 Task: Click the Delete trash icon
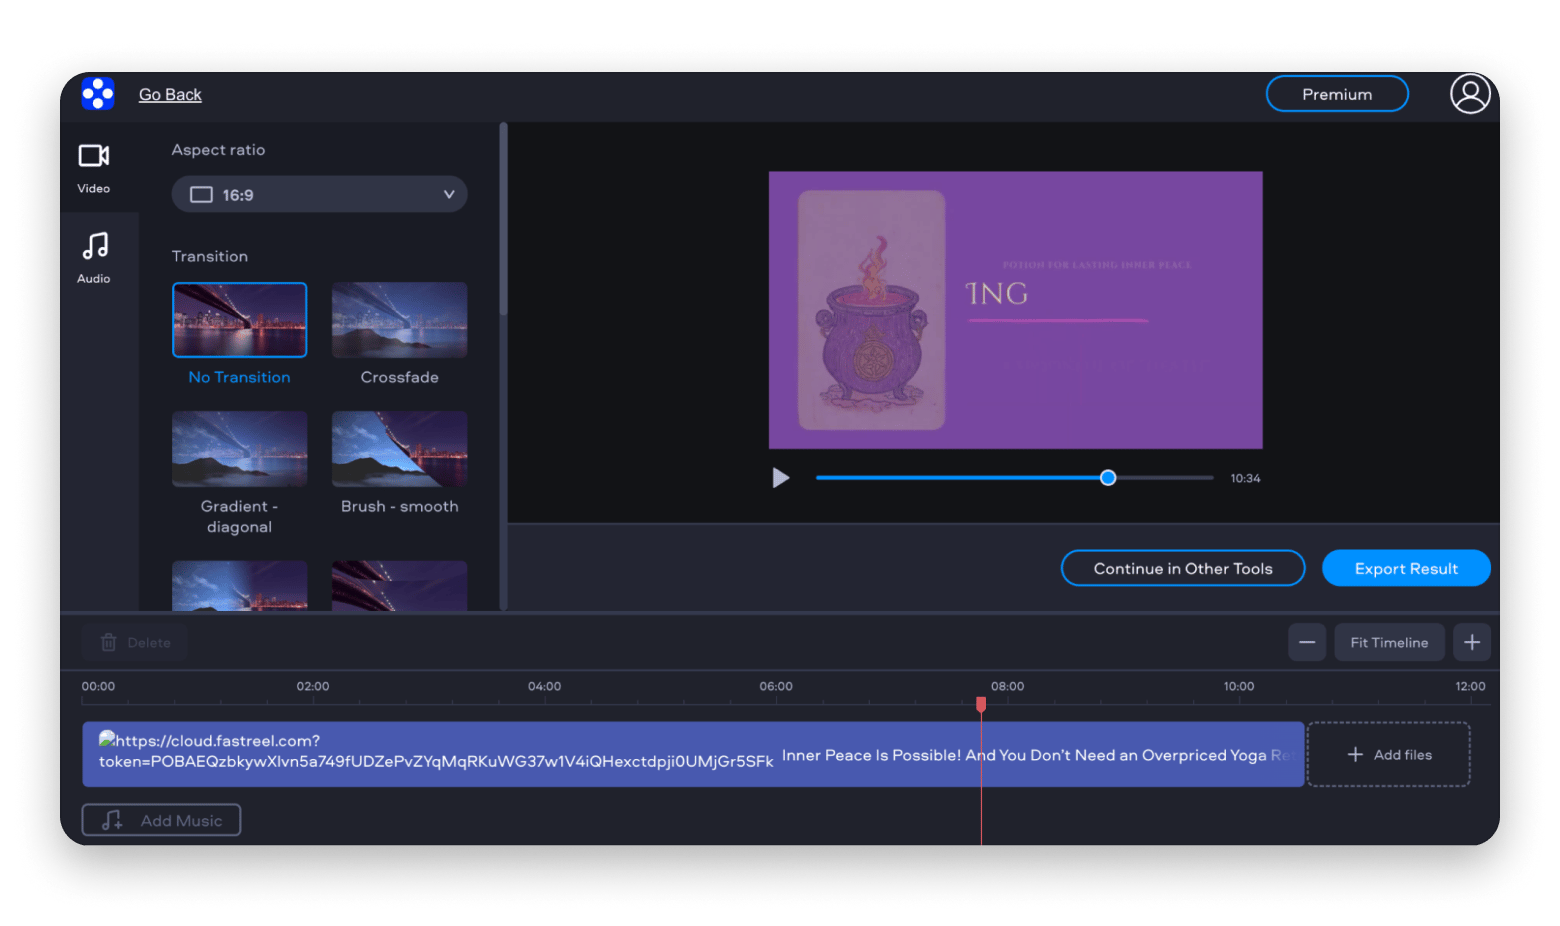coord(109,643)
